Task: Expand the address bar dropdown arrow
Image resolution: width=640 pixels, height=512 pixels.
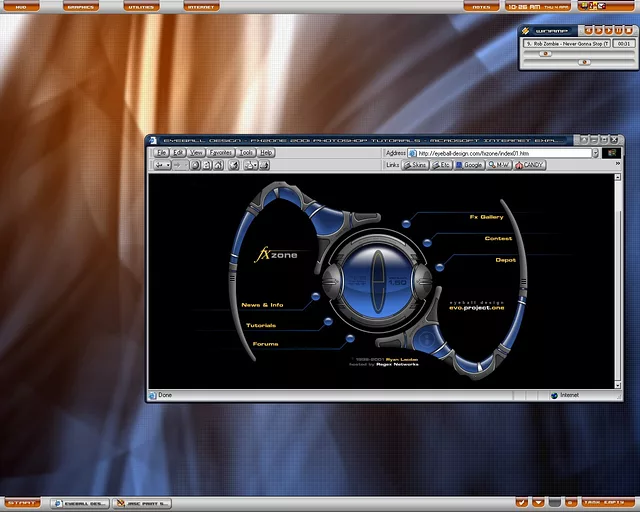Action: pos(597,153)
